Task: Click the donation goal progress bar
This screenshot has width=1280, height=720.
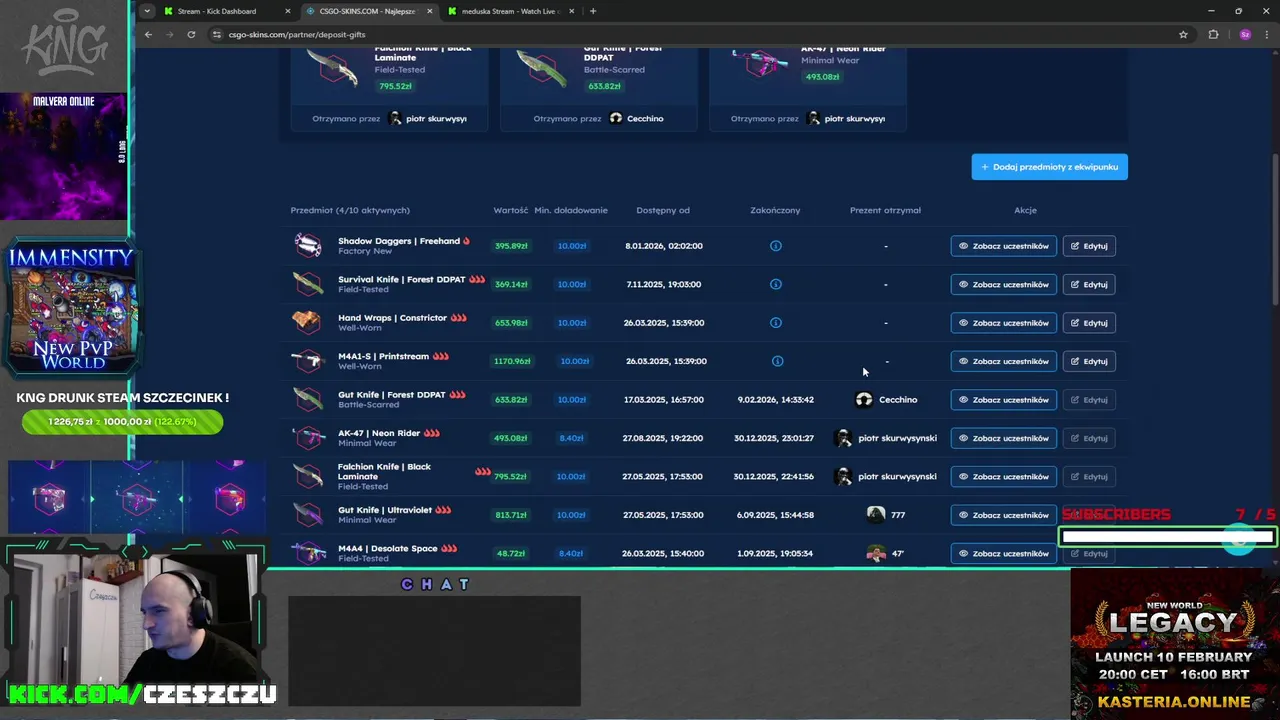Action: 122,422
